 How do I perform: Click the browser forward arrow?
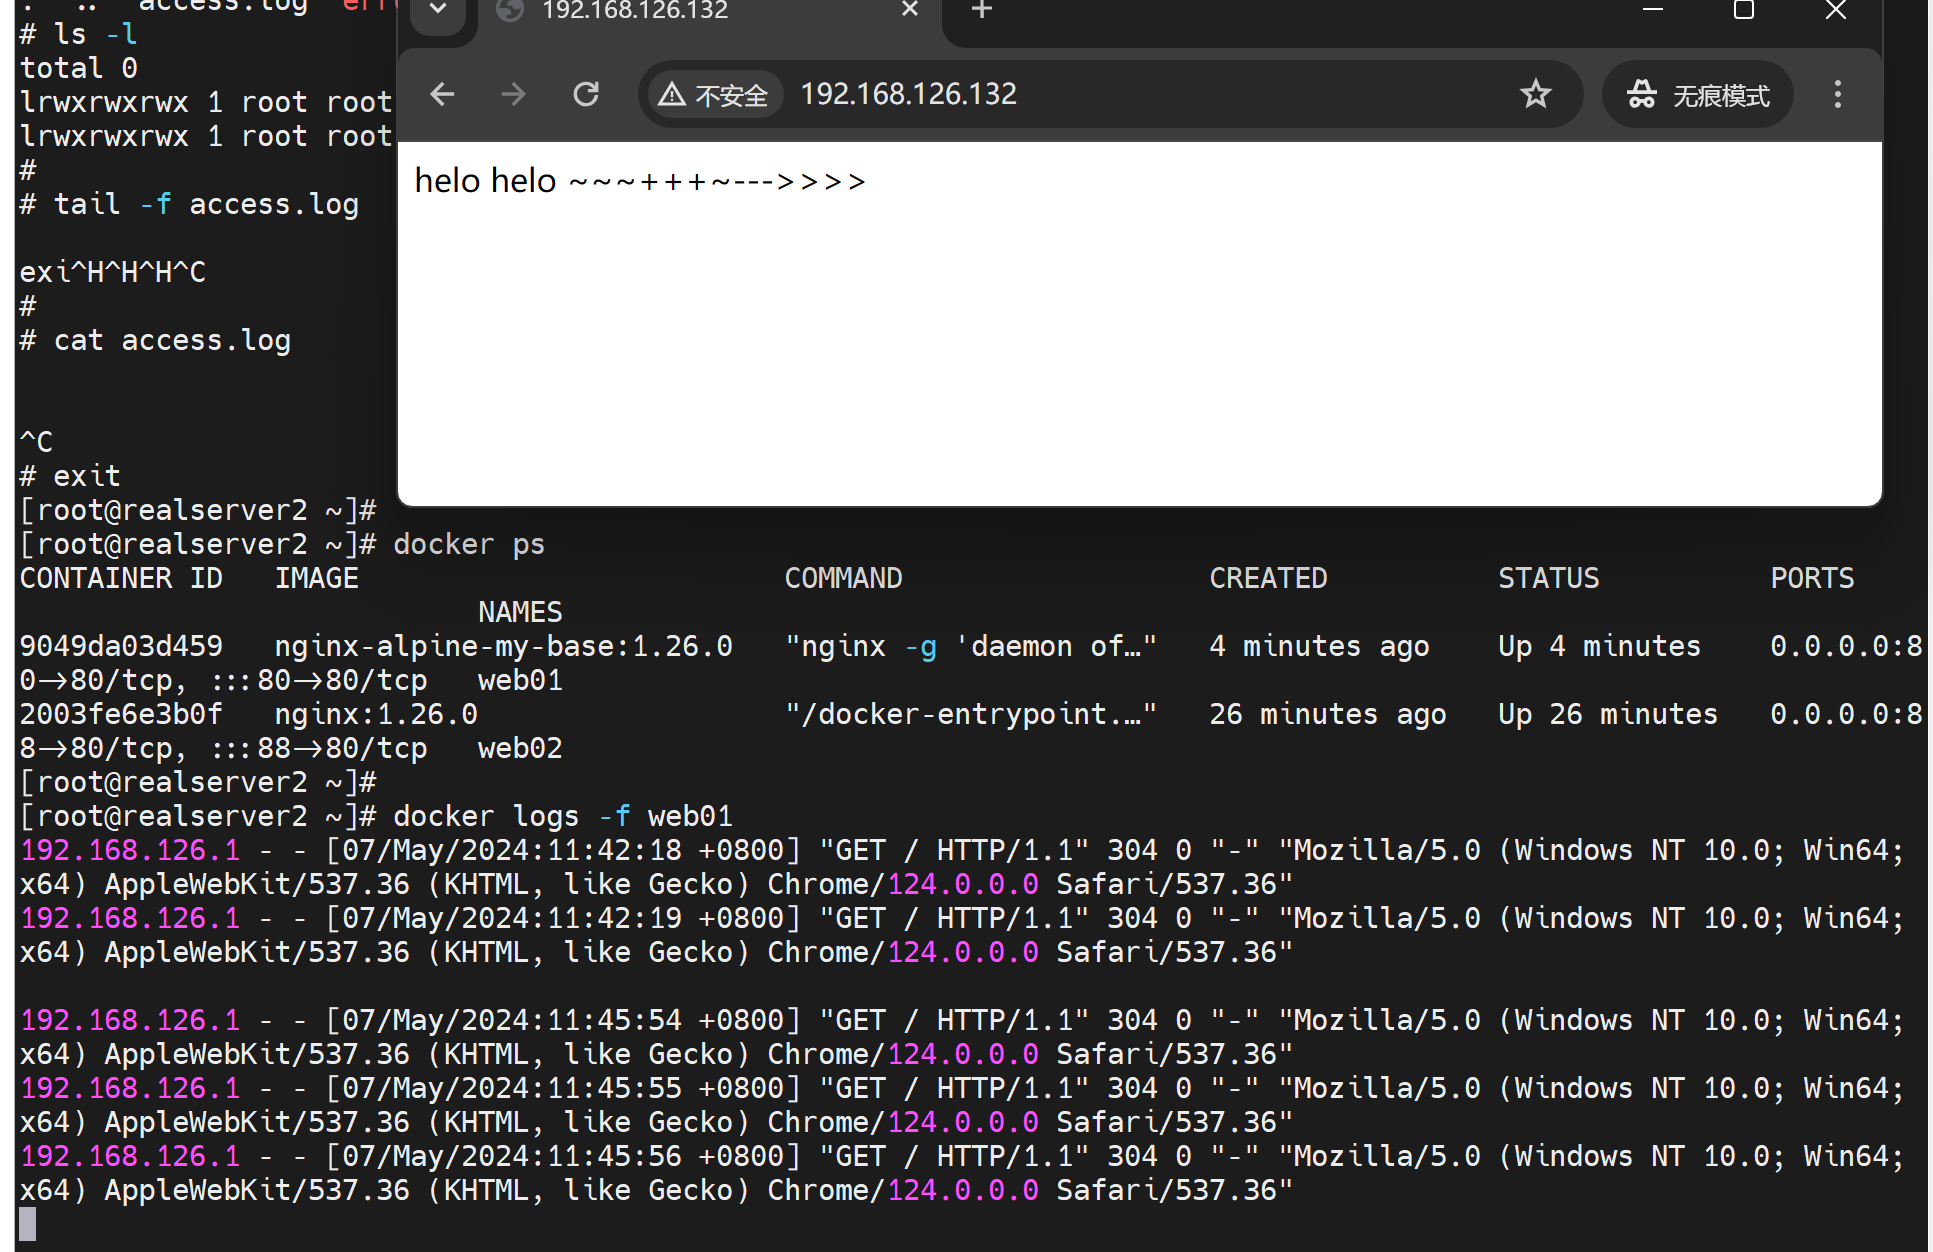point(513,95)
